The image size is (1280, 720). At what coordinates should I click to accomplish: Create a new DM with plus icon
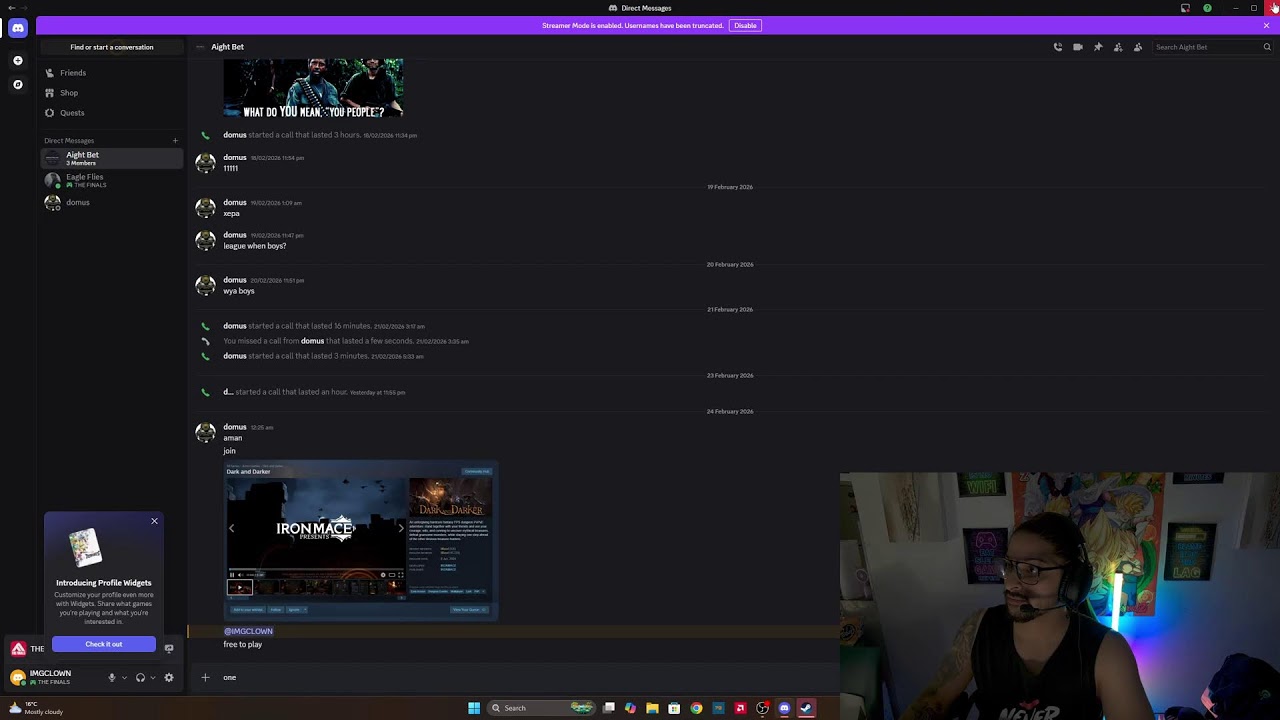tap(175, 141)
